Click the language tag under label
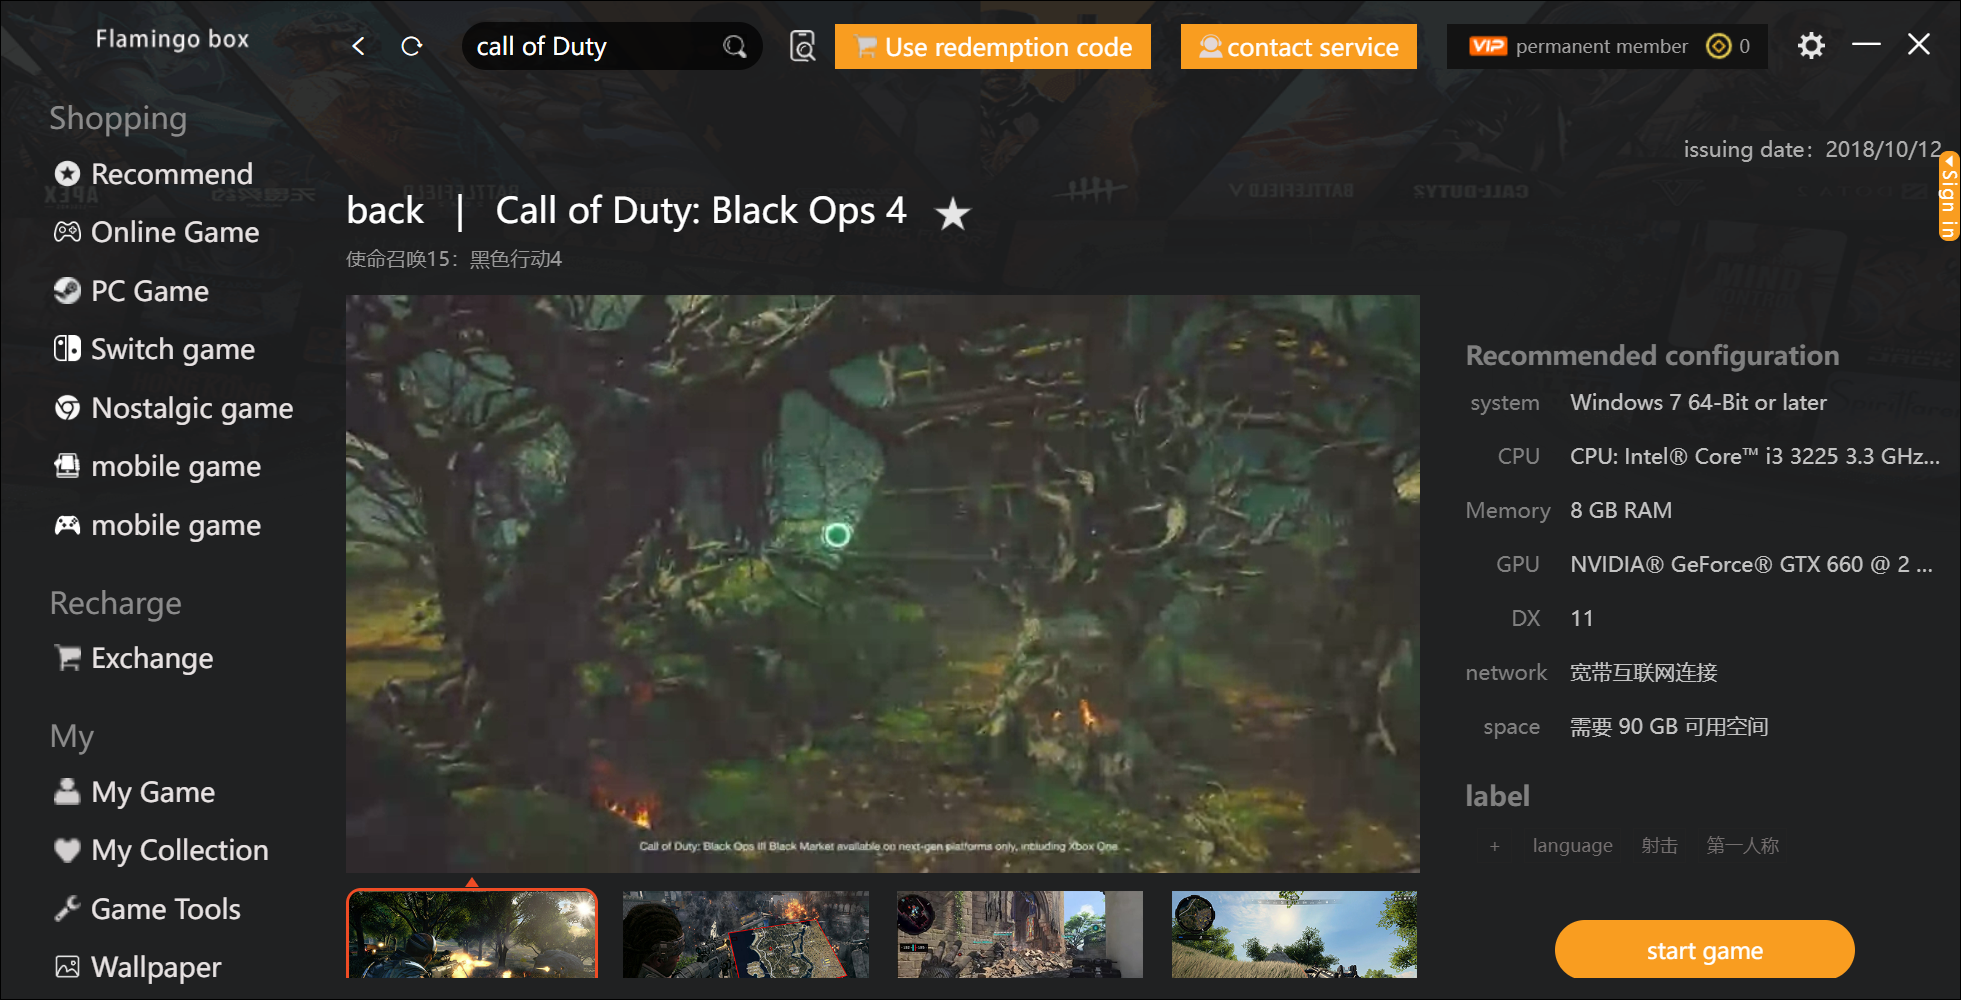1961x1000 pixels. click(1572, 846)
